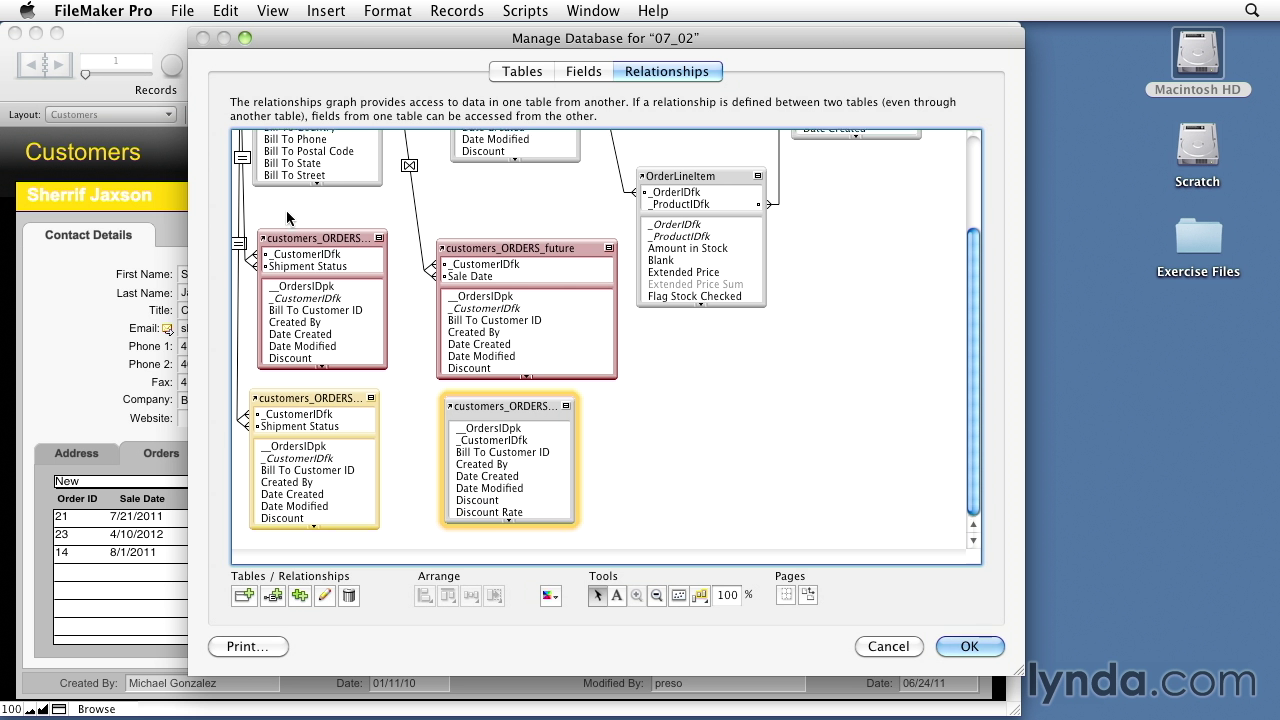
Task: Switch to Address tab in Customers window
Action: point(76,453)
